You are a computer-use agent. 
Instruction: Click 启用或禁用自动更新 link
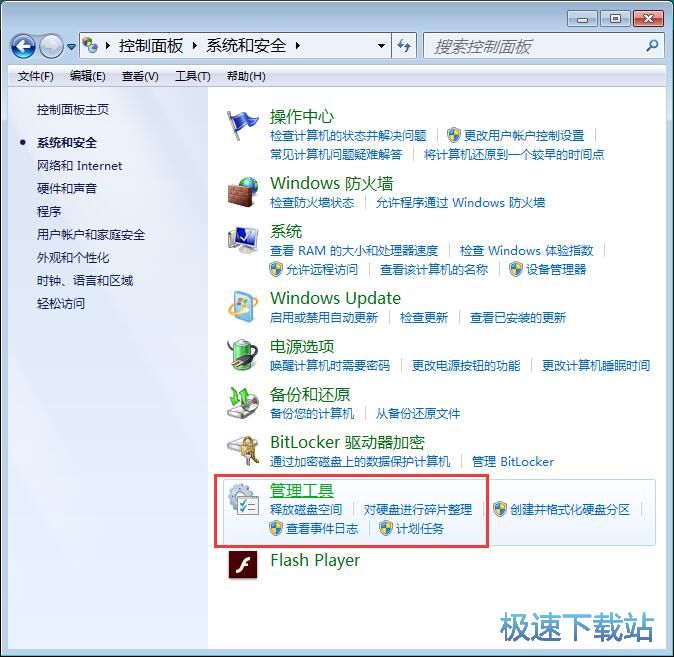(324, 318)
